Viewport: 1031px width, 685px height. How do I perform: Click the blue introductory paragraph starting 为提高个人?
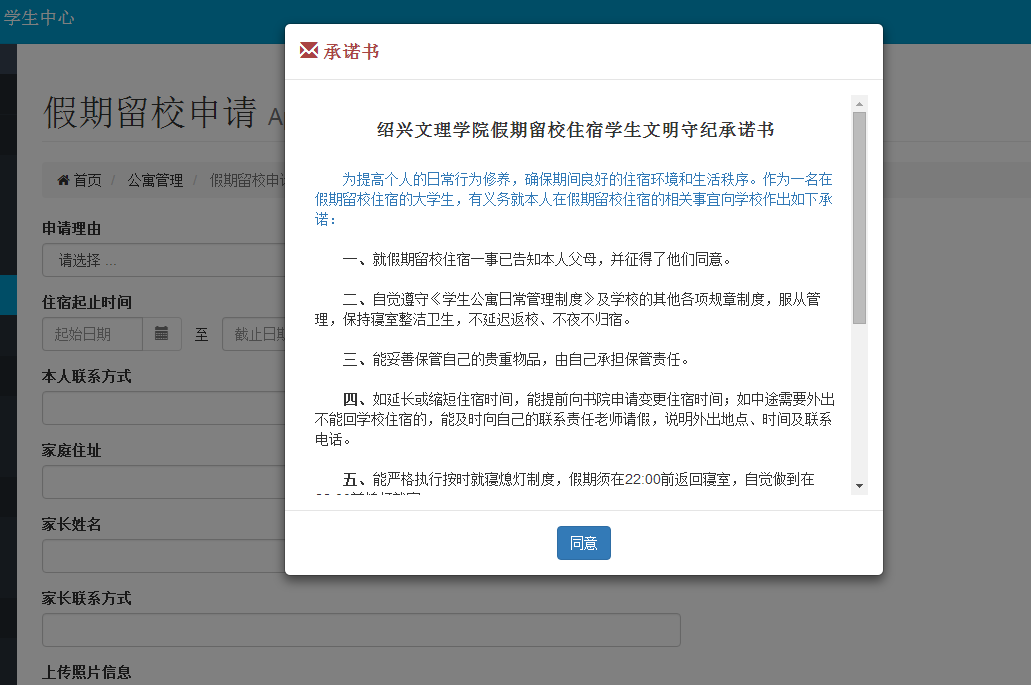pos(574,199)
